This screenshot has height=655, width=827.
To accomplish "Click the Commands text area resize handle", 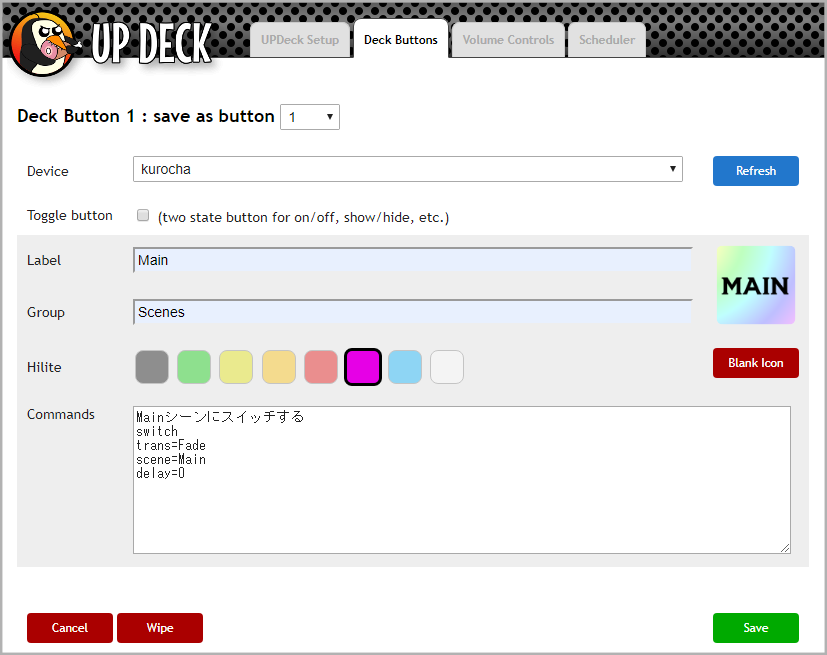I will [x=785, y=548].
